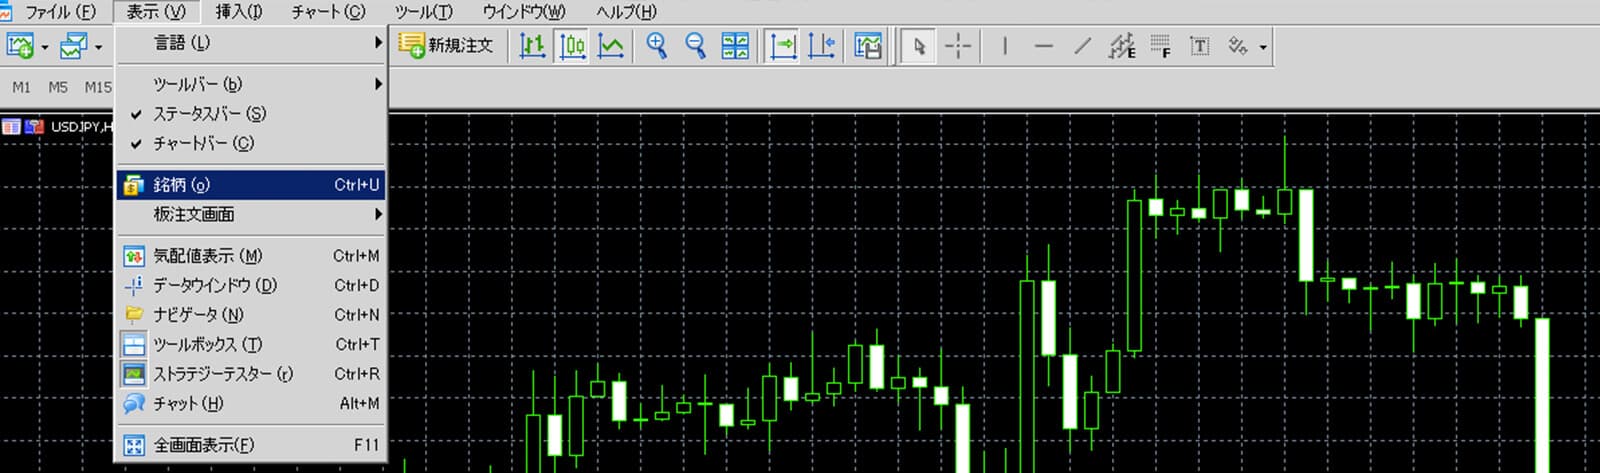Switch chart to bar chart view
The image size is (1600, 473).
[532, 46]
